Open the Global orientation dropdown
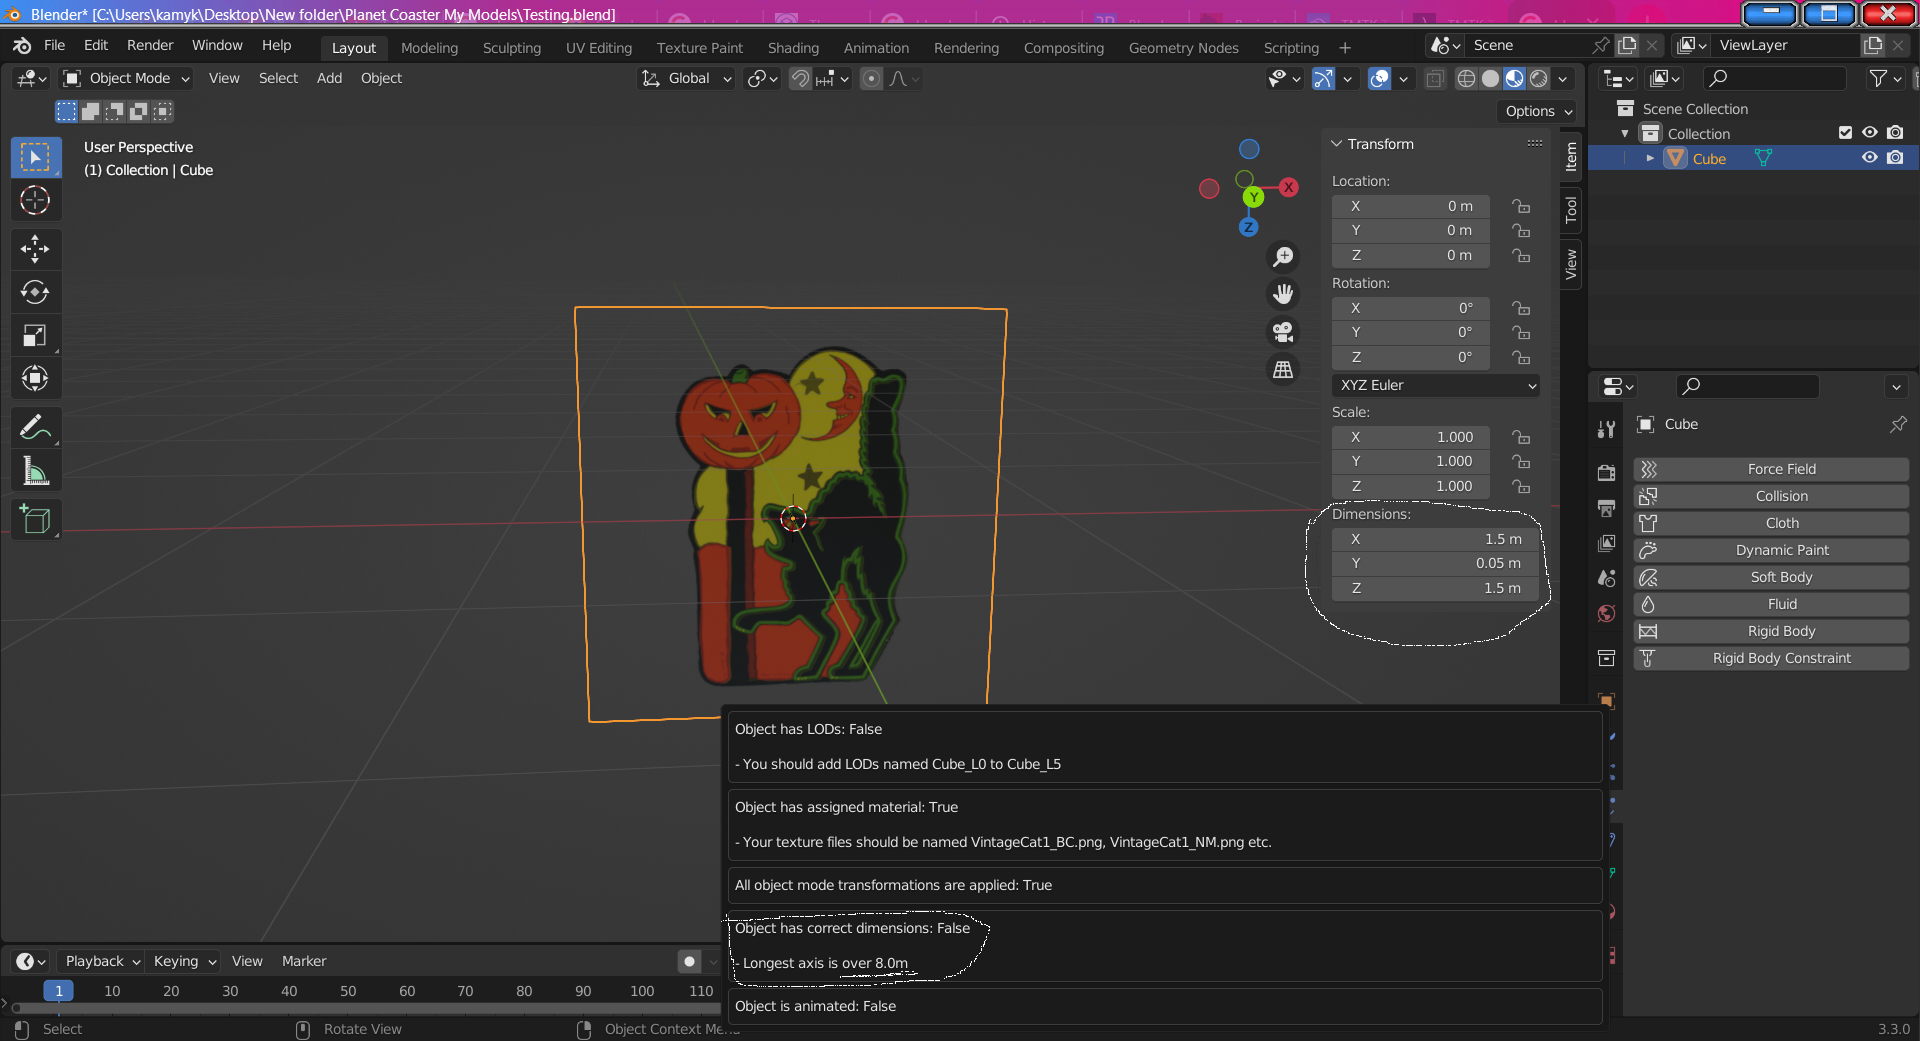The image size is (1920, 1041). (x=686, y=78)
